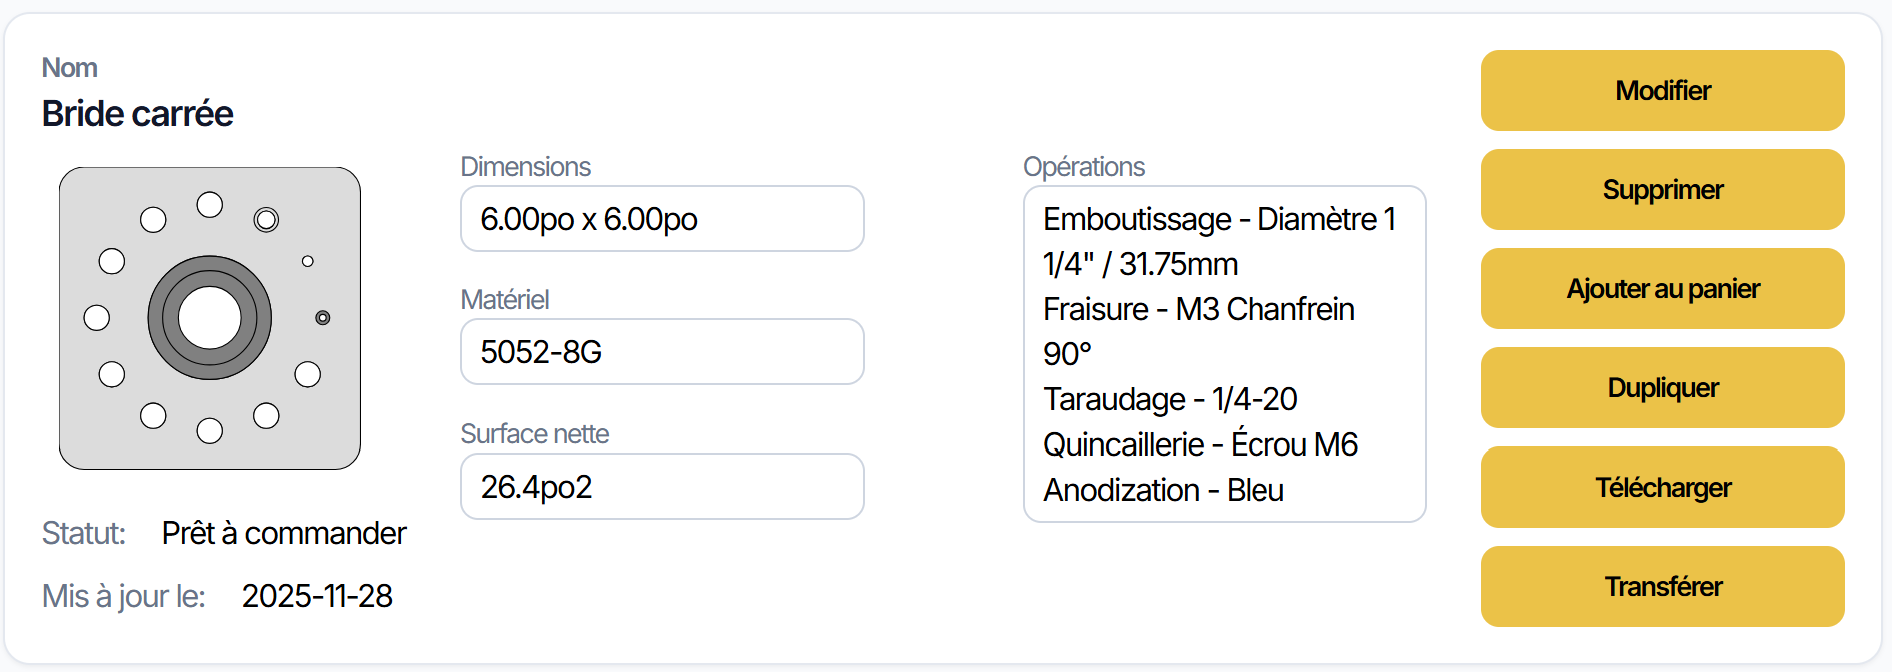Click the part name Bride carrée
1892x672 pixels.
138,114
